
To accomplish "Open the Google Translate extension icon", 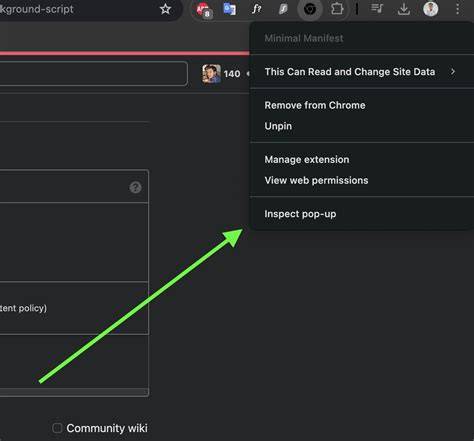I will click(230, 9).
